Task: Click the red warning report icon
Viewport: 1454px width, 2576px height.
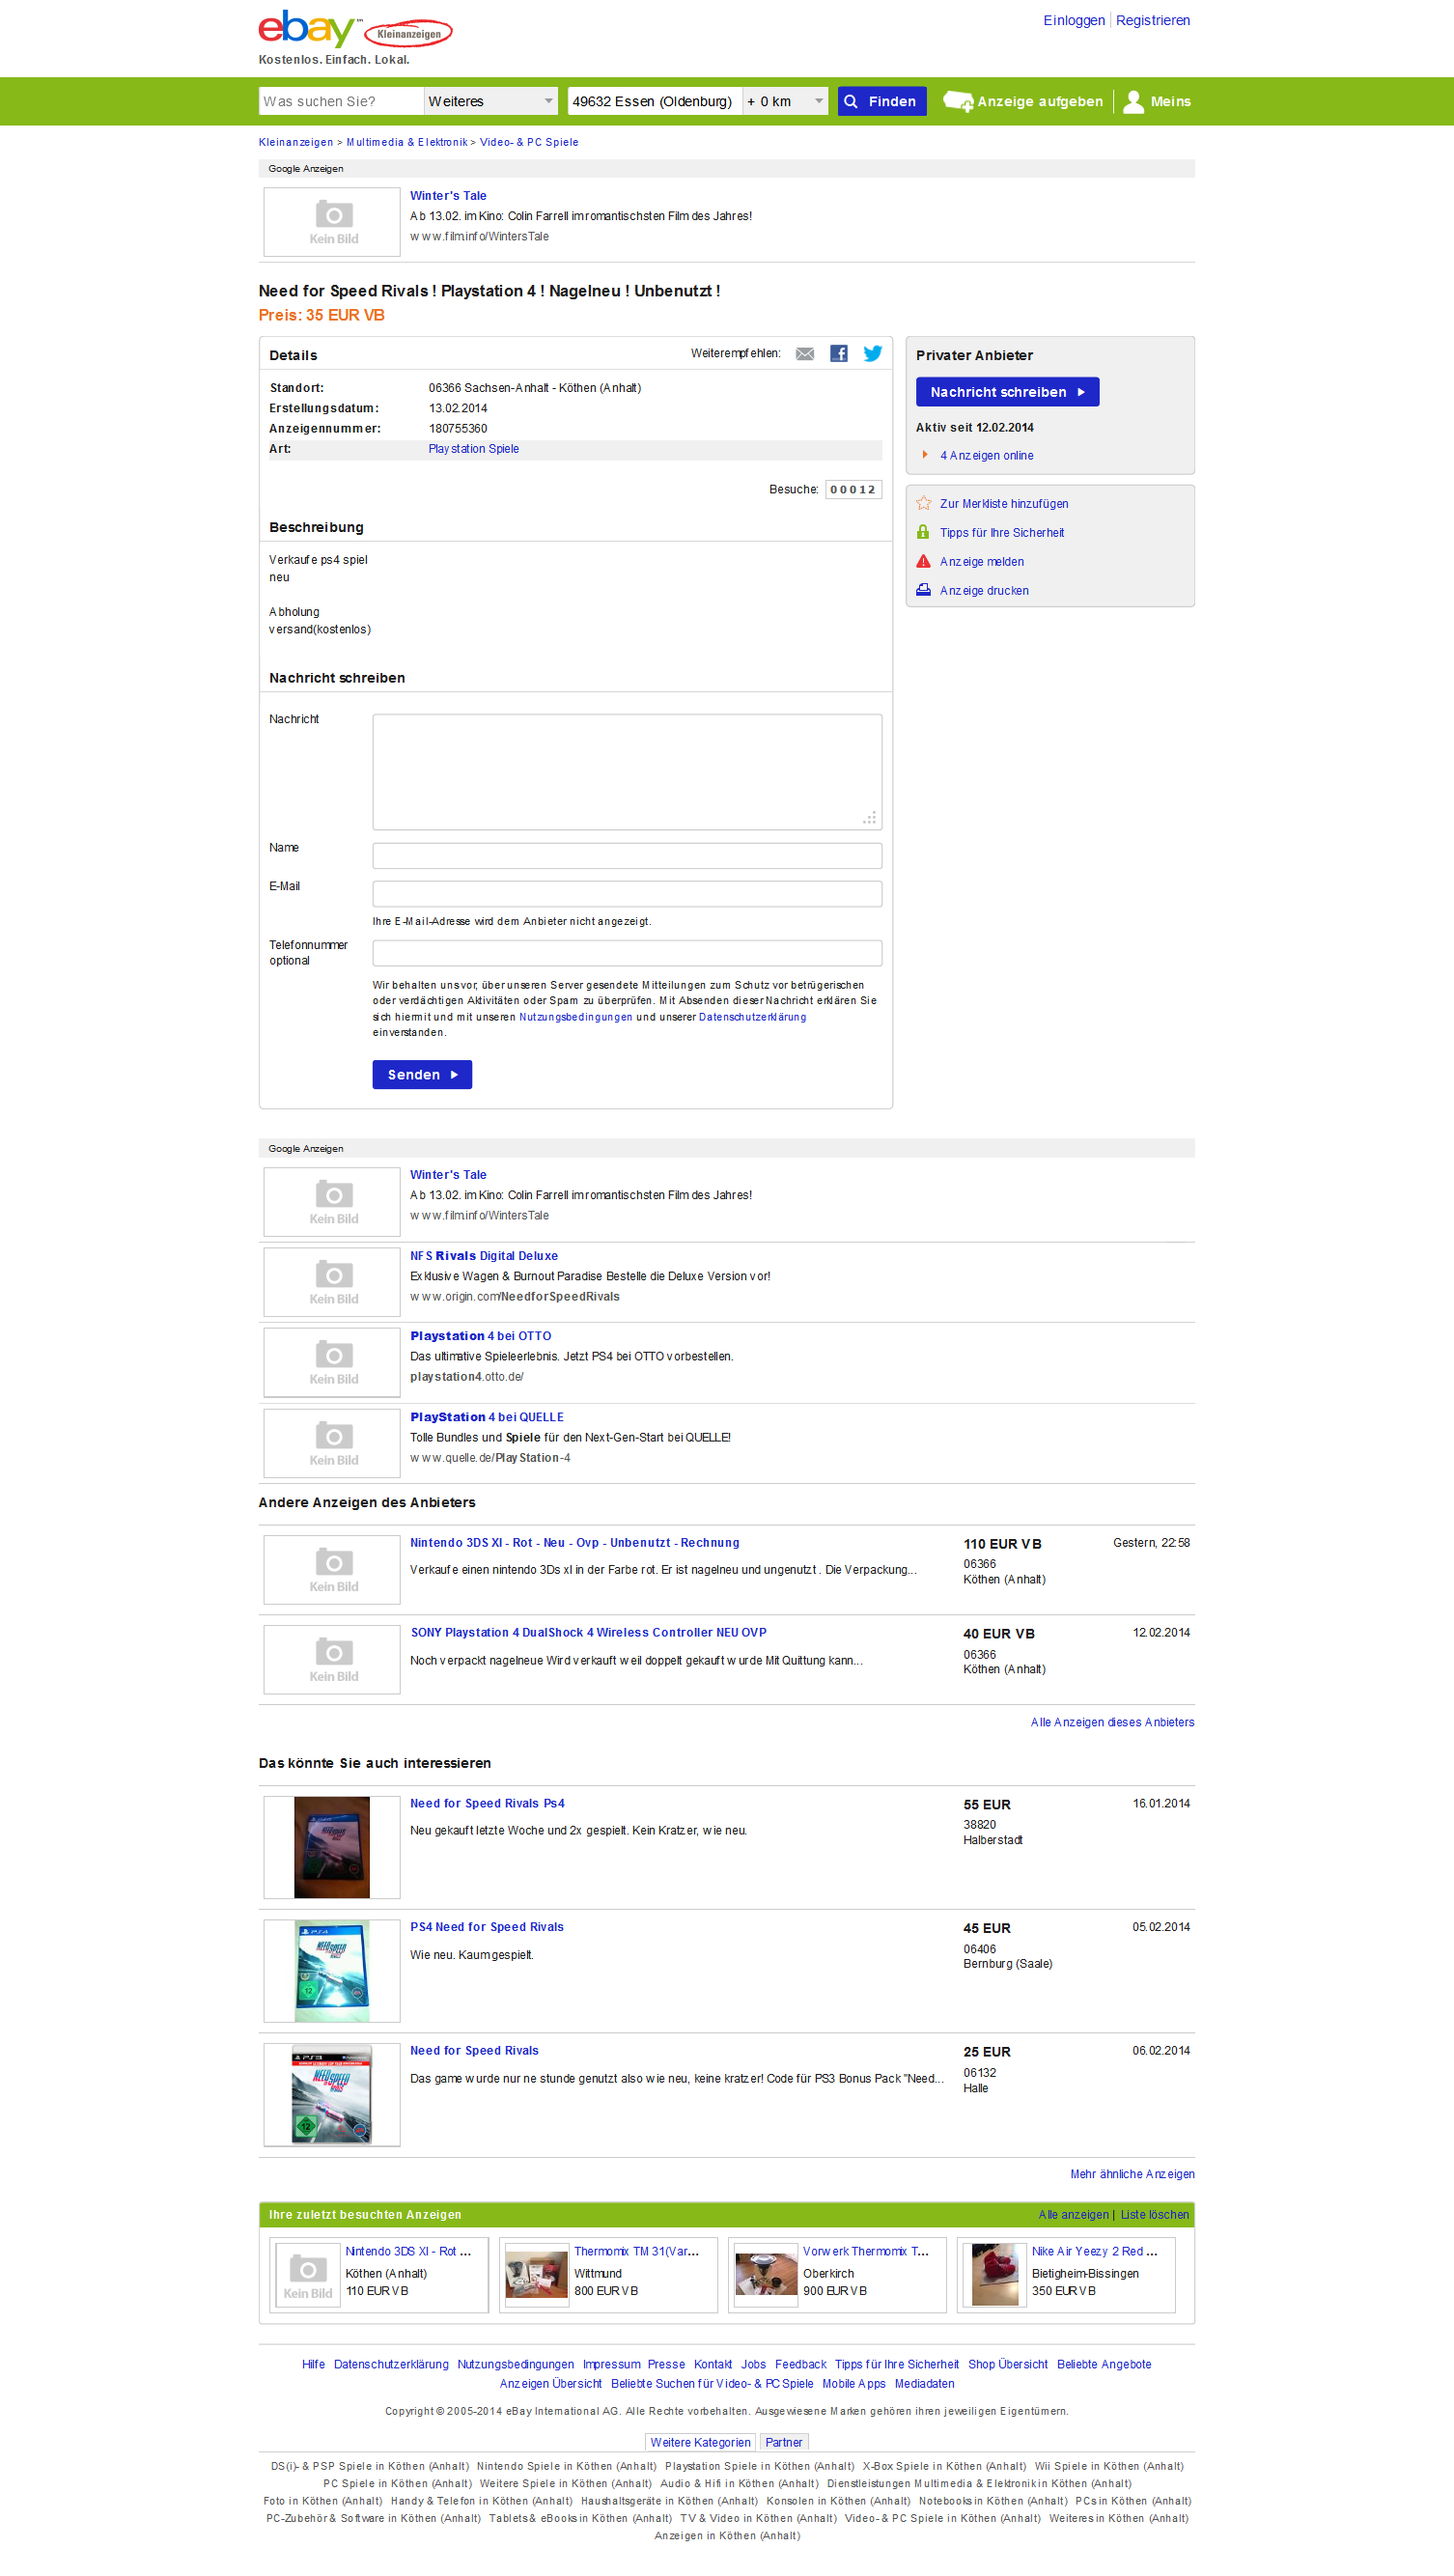Action: (x=924, y=562)
